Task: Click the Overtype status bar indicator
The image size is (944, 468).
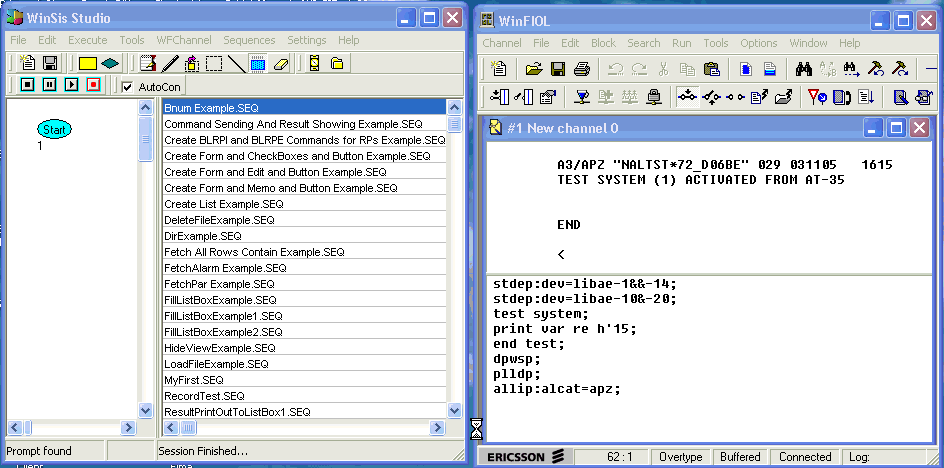Action: (681, 457)
